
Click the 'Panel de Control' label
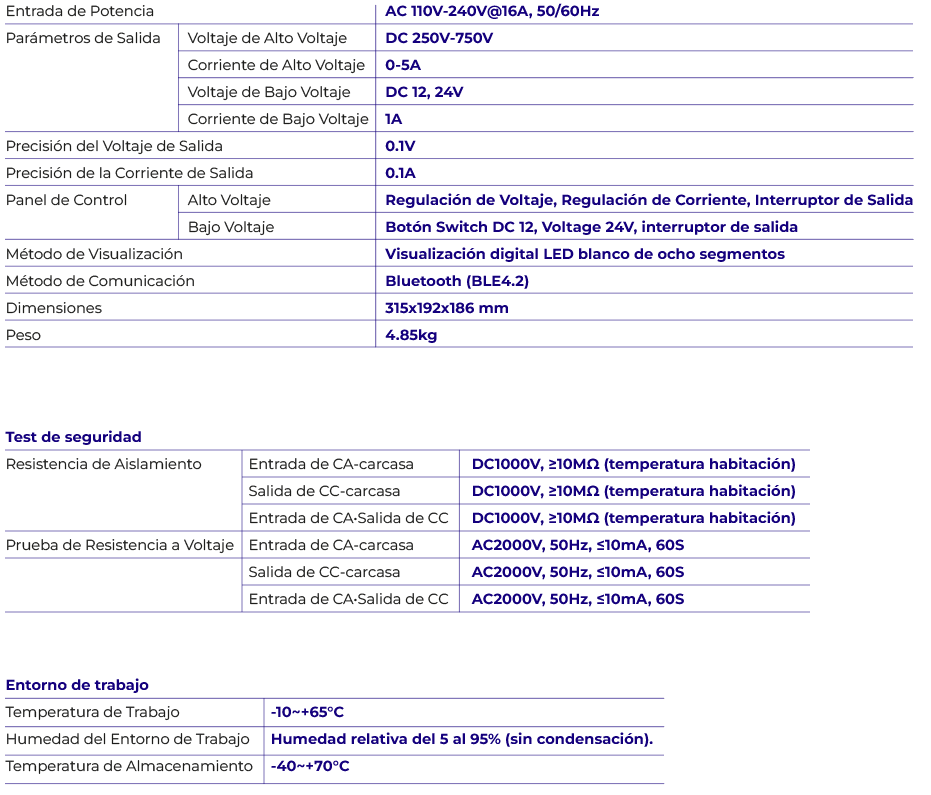[x=67, y=200]
